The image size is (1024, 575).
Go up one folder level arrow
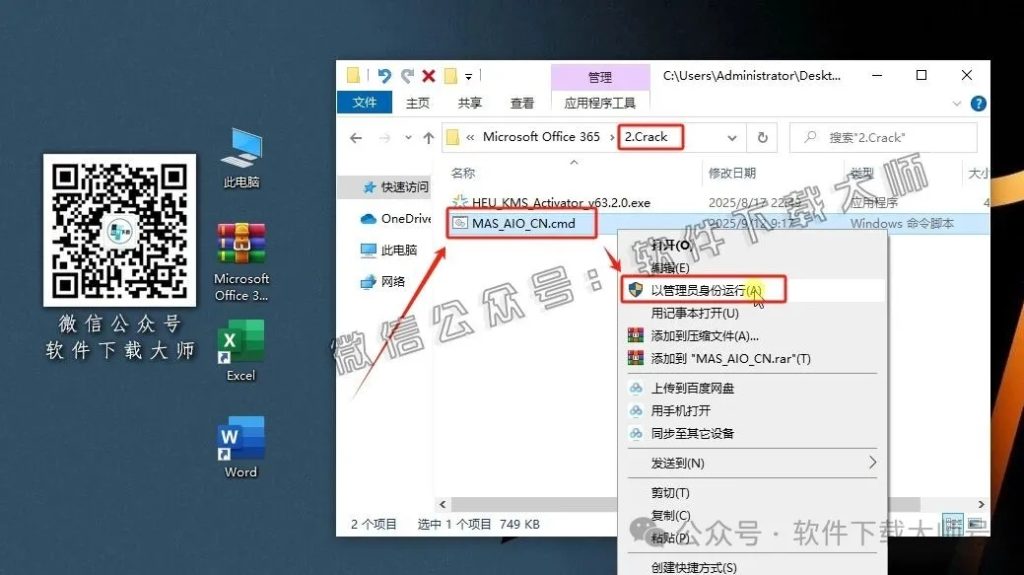(x=428, y=138)
